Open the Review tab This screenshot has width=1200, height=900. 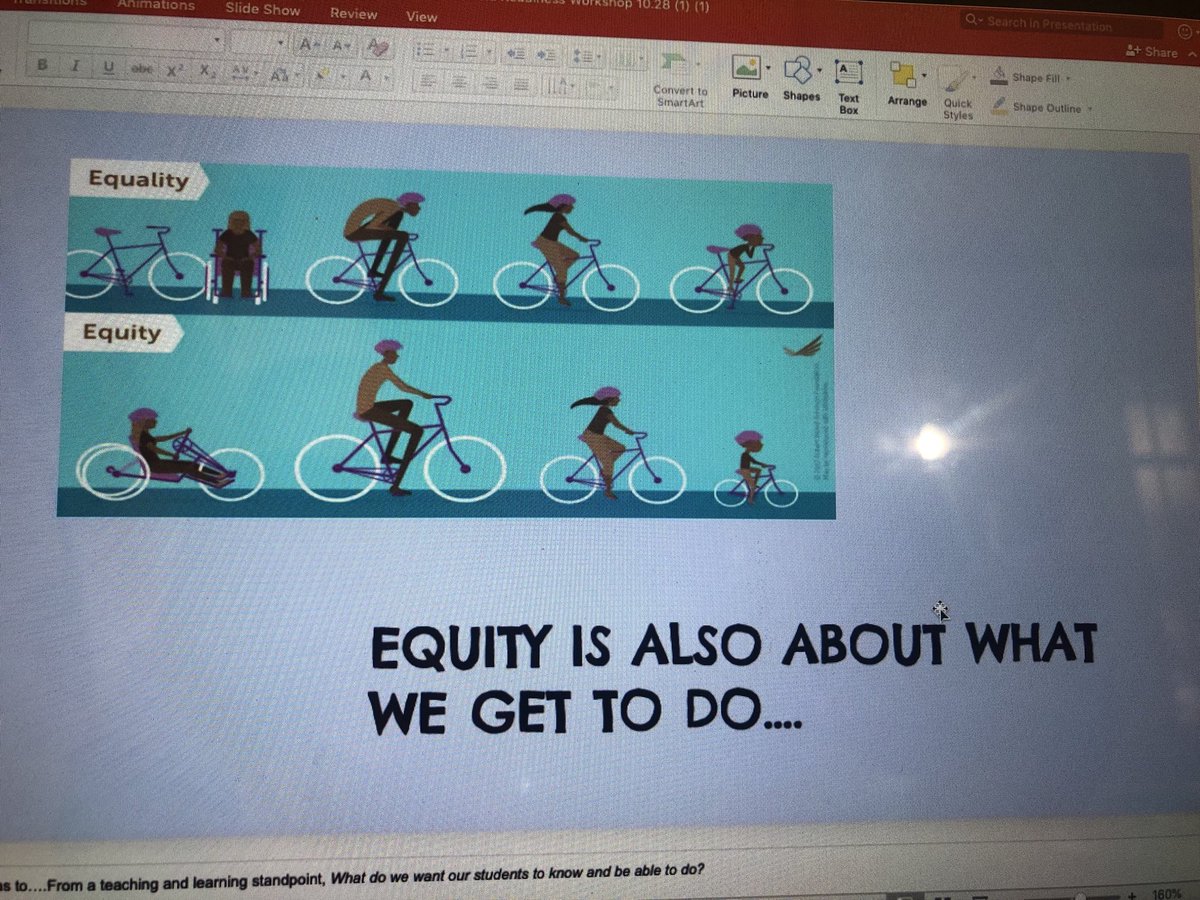[354, 13]
